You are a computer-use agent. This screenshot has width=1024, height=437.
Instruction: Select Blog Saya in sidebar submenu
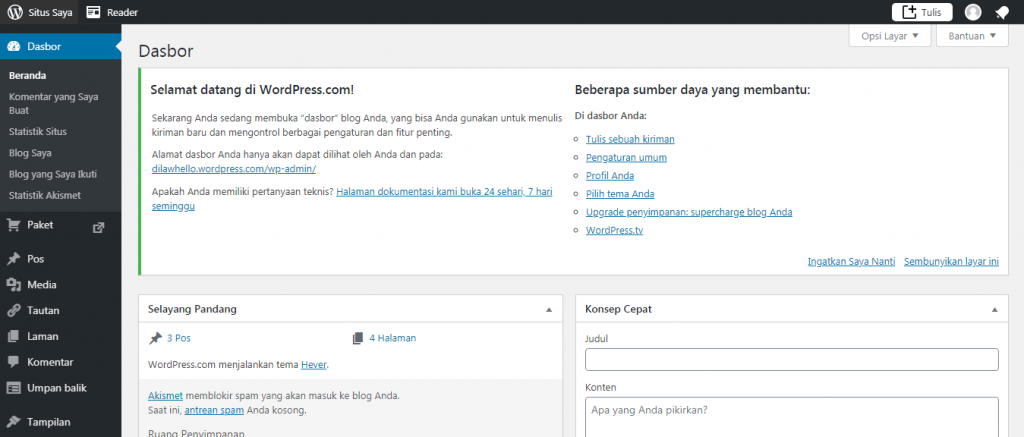pos(30,153)
